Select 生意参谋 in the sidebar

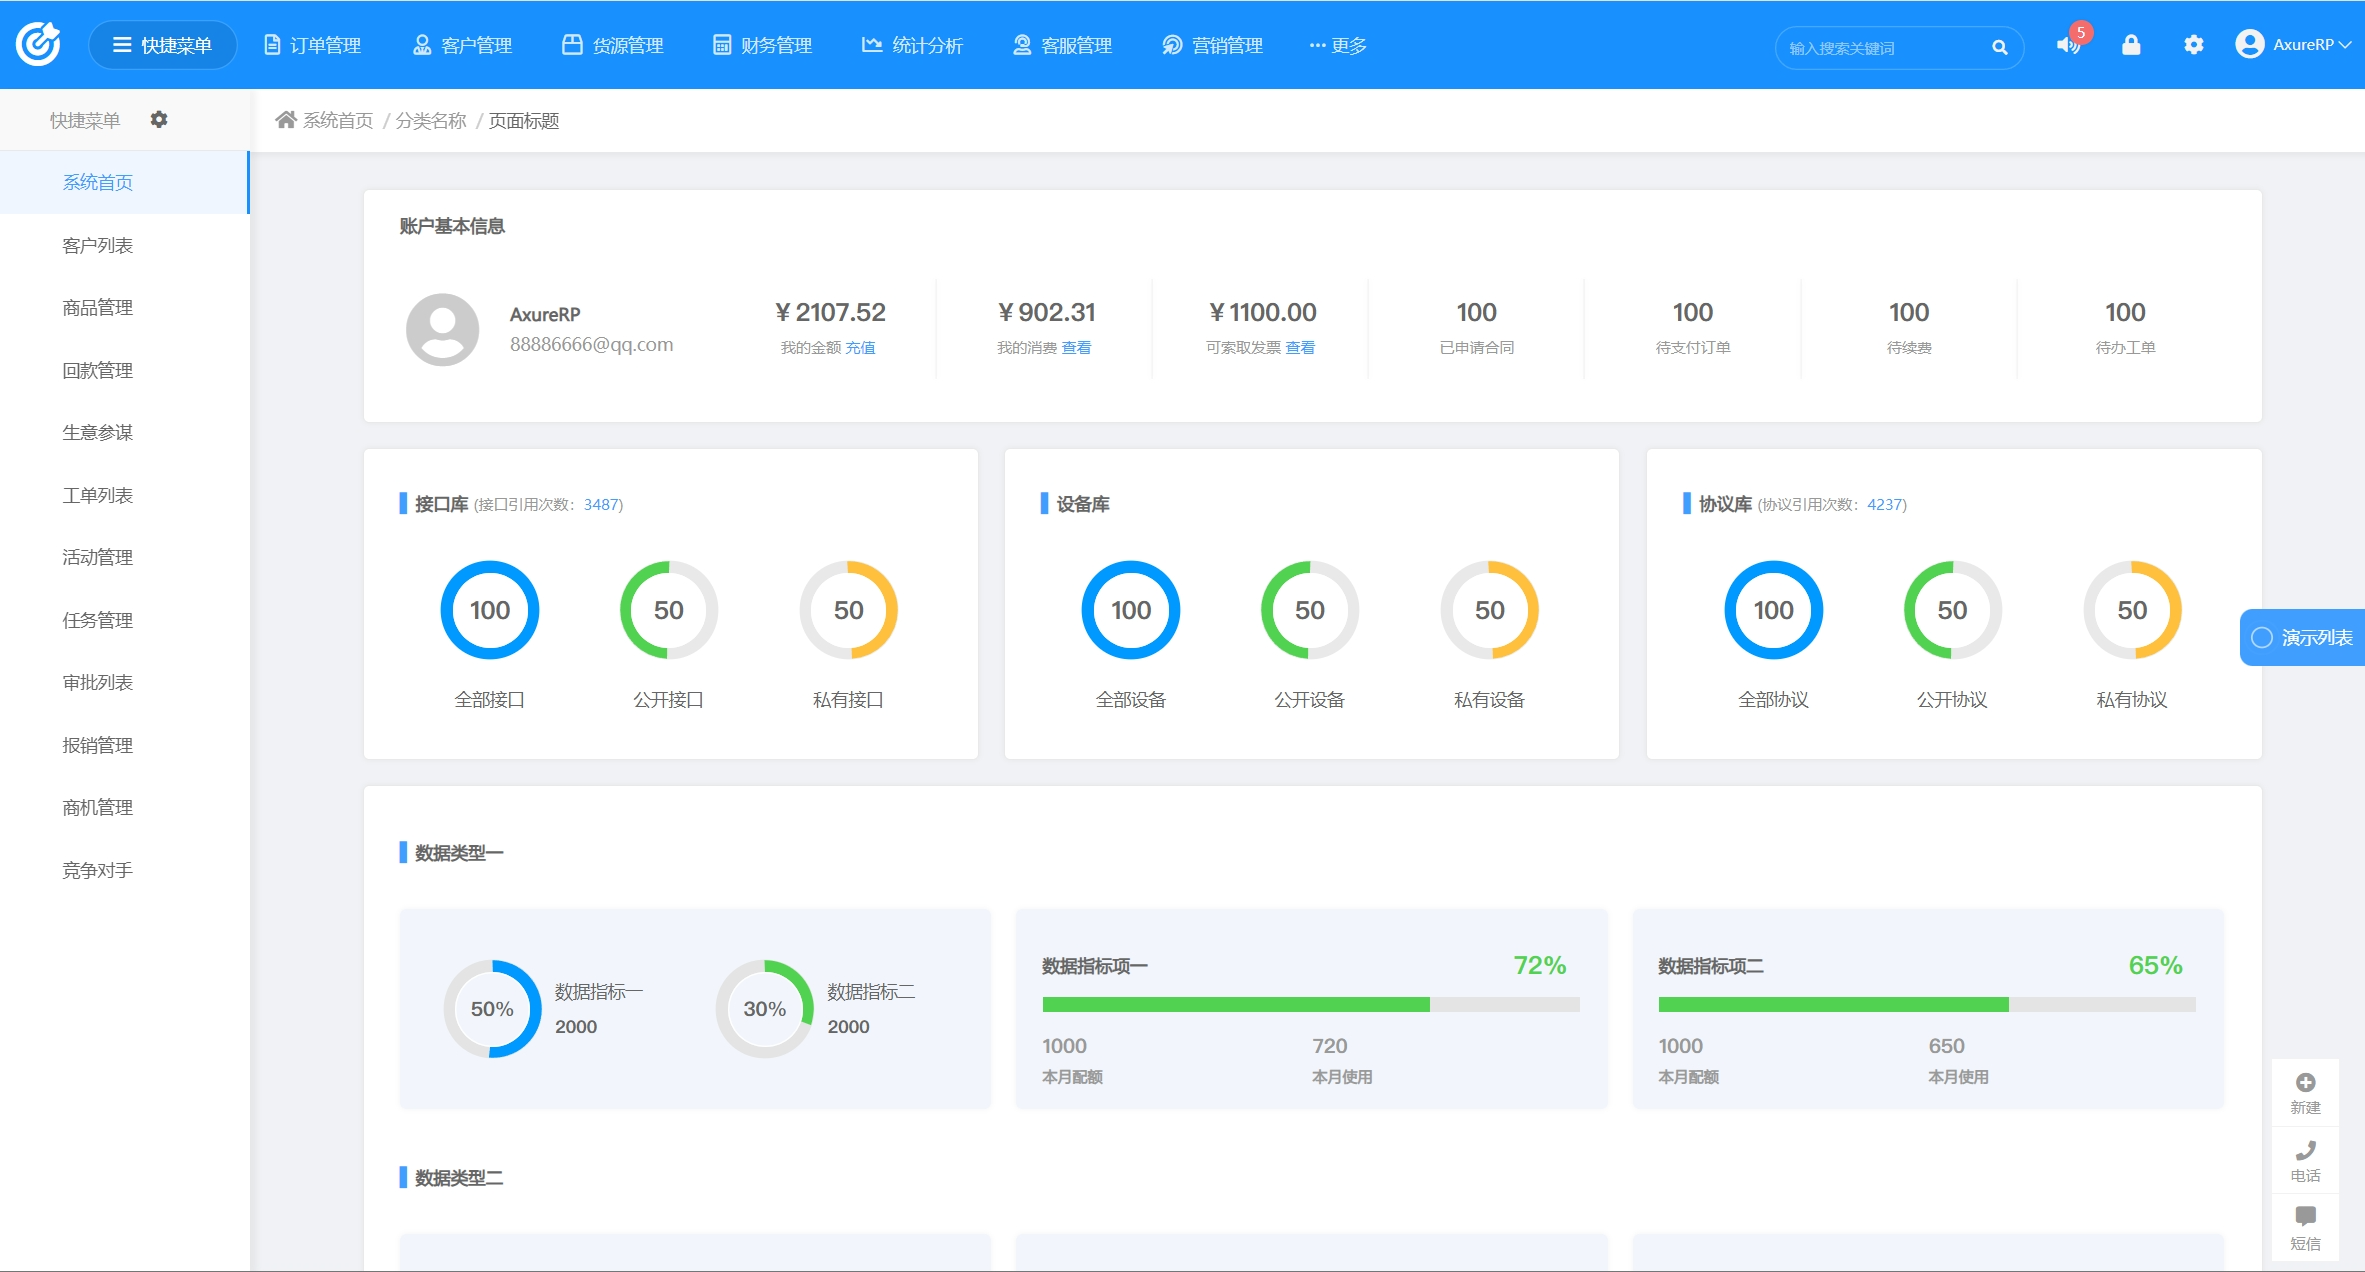tap(124, 432)
